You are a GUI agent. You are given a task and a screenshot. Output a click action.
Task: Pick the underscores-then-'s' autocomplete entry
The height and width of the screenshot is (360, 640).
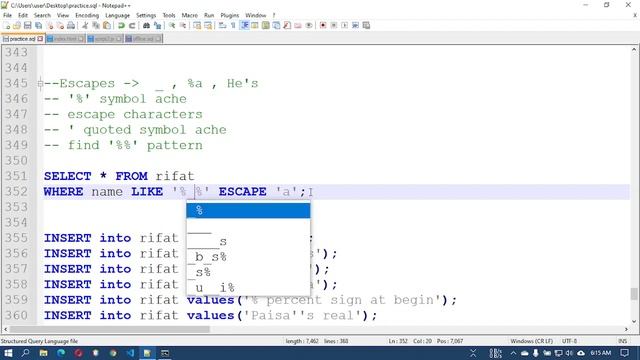coord(248,241)
